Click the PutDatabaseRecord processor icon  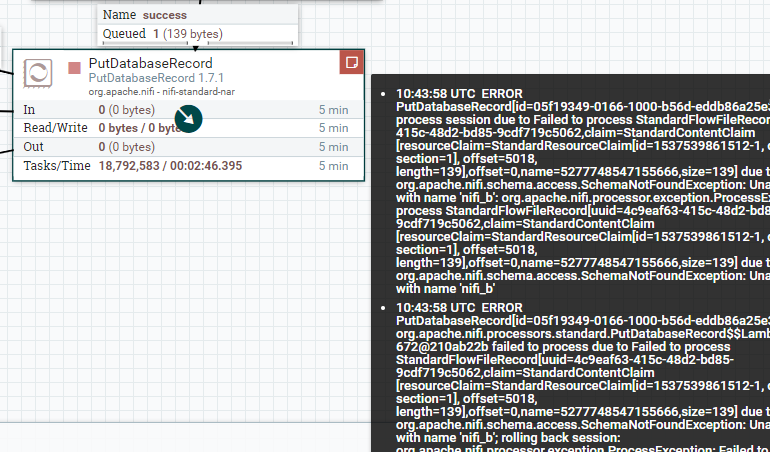coord(38,74)
